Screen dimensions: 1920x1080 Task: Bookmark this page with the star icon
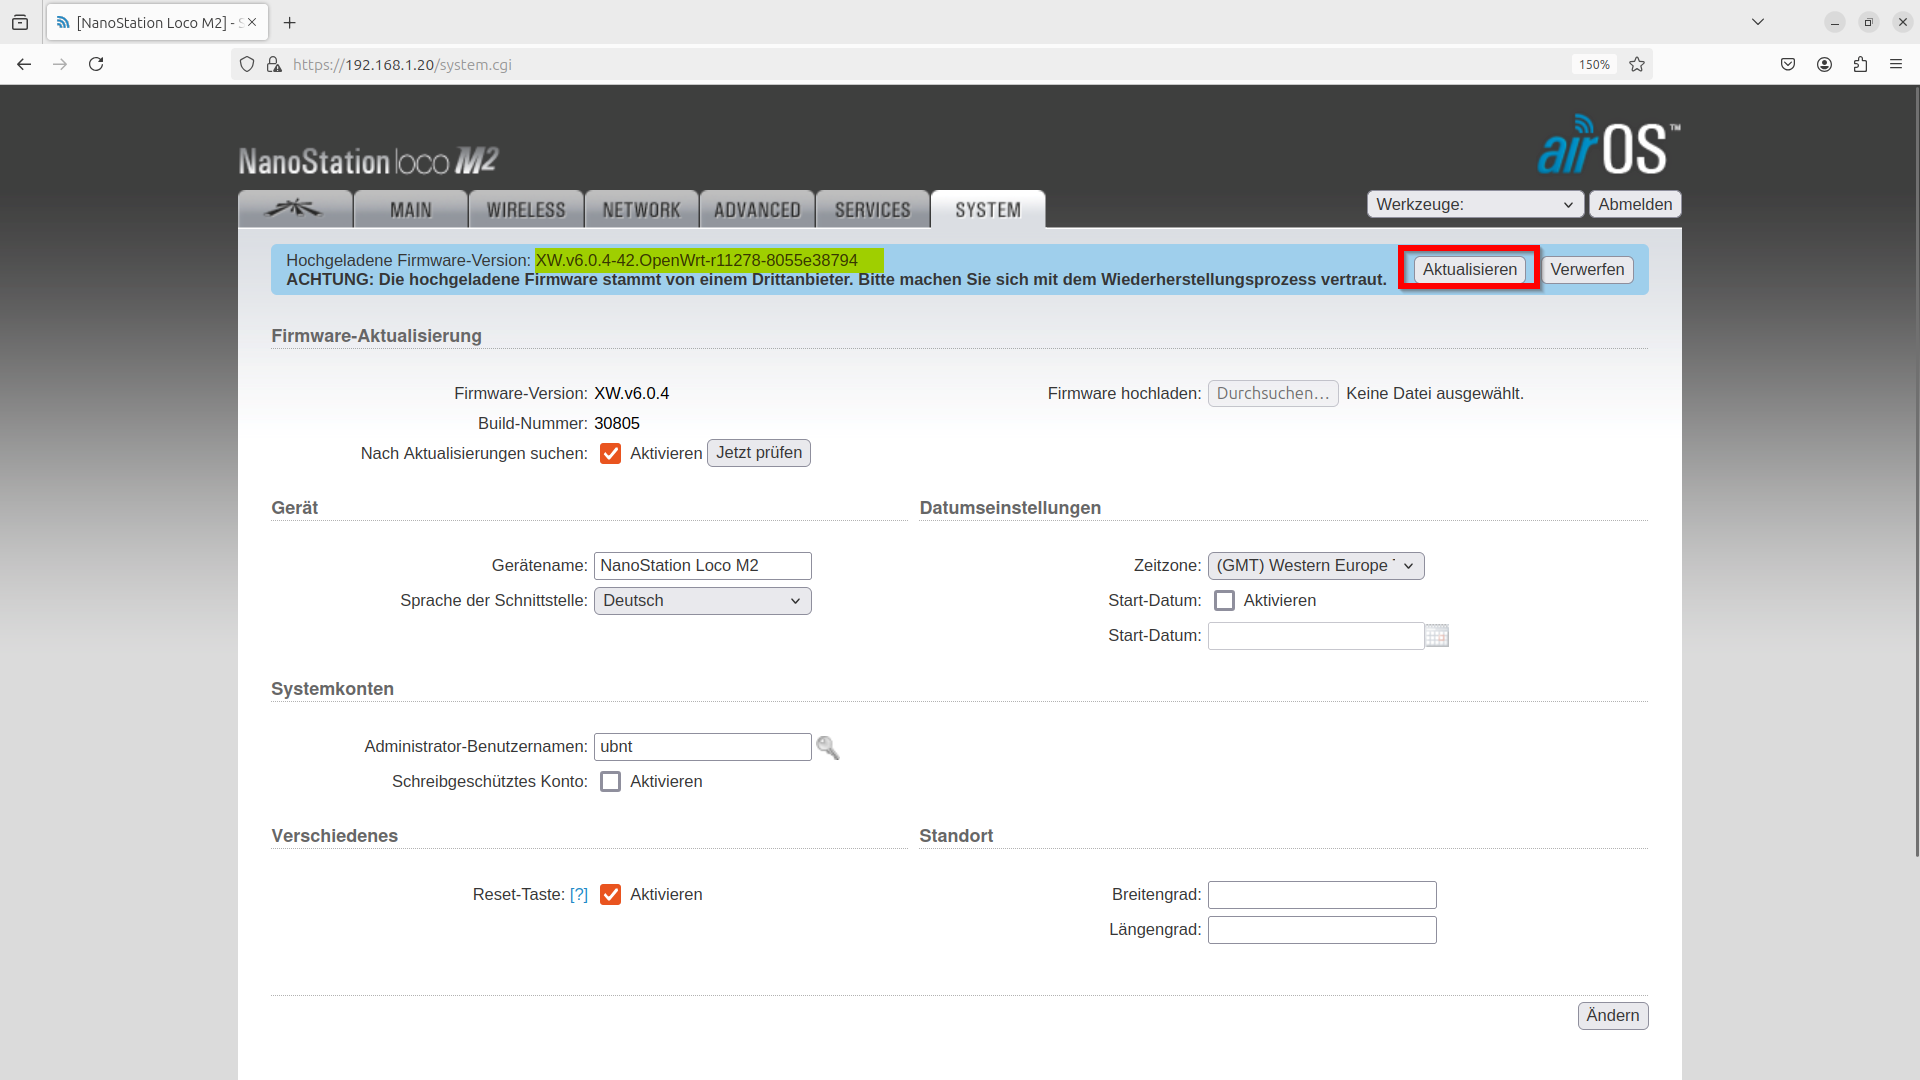pos(1637,65)
